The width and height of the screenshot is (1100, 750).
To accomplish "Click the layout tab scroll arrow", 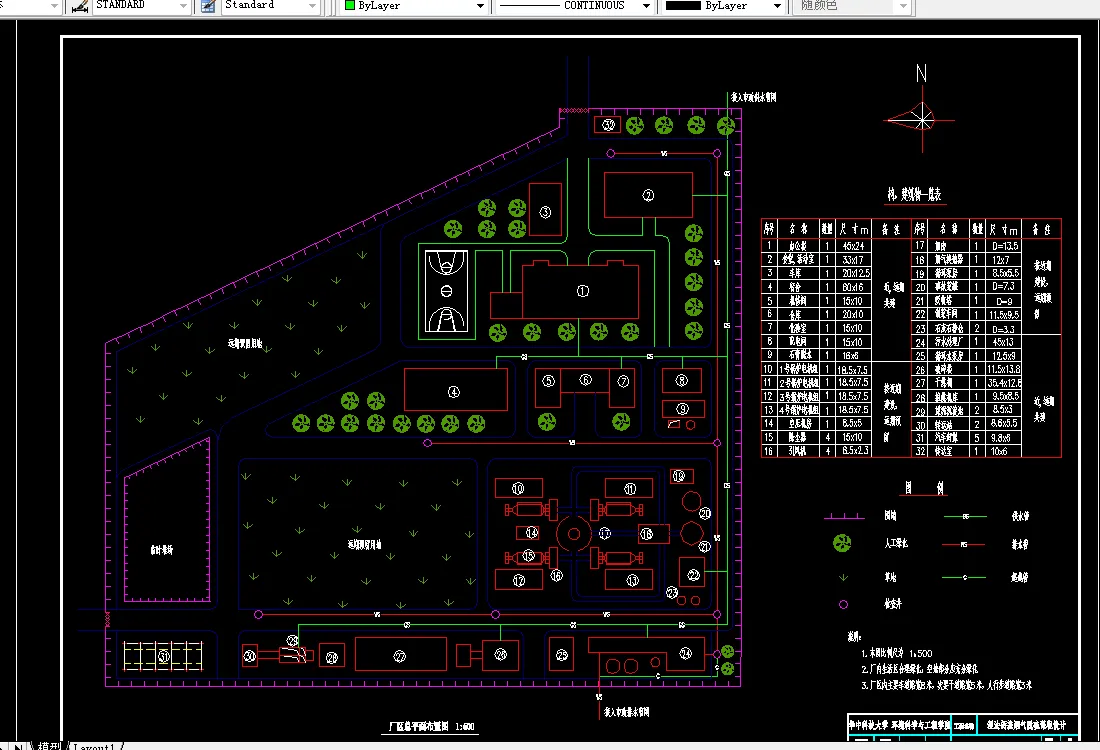I will pos(19,746).
